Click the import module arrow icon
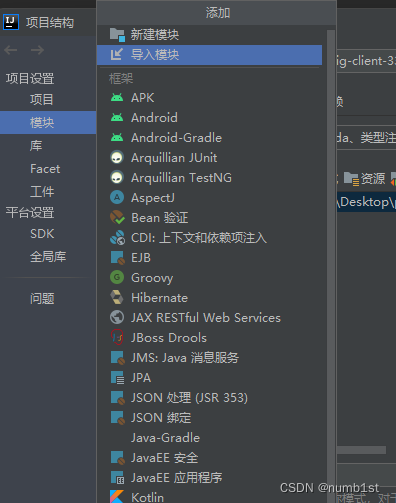 [117, 55]
